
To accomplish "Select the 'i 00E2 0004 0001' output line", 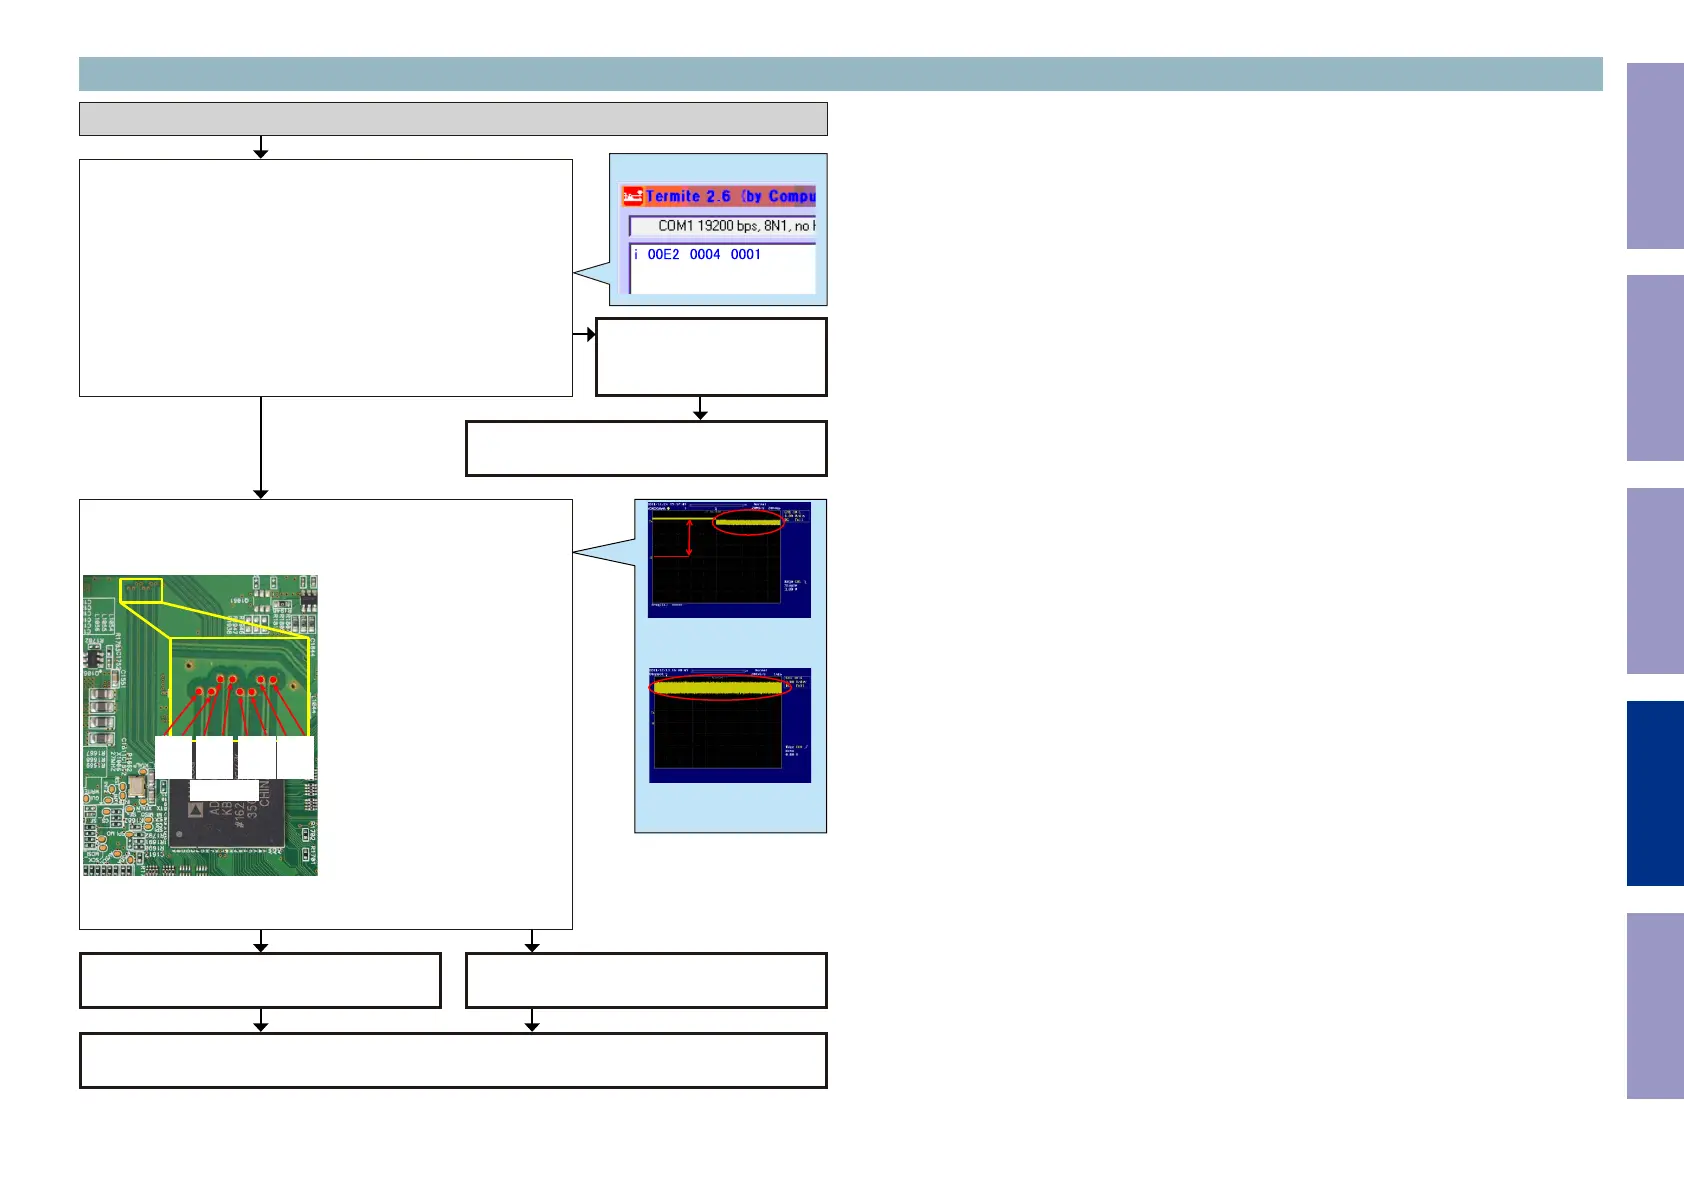I will pyautogui.click(x=698, y=254).
